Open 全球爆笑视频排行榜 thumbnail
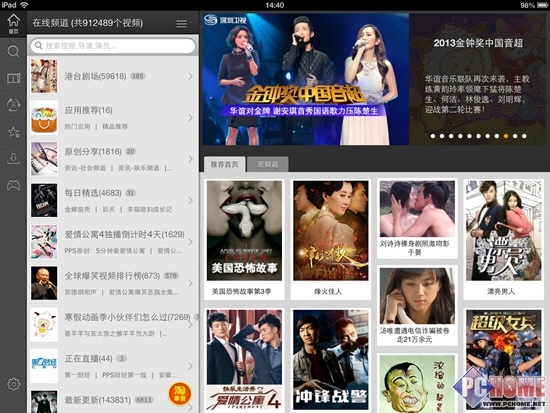The width and height of the screenshot is (550, 413). tap(44, 283)
